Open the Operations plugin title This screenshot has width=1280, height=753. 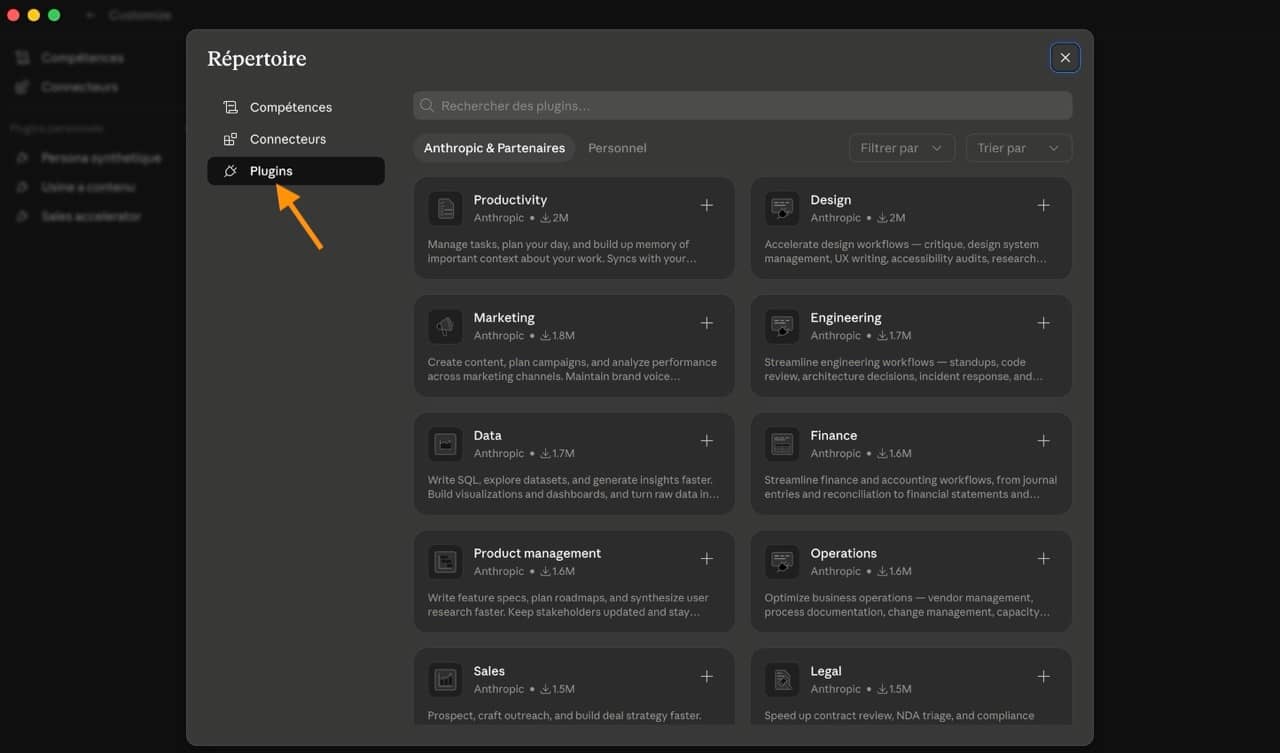click(x=844, y=554)
